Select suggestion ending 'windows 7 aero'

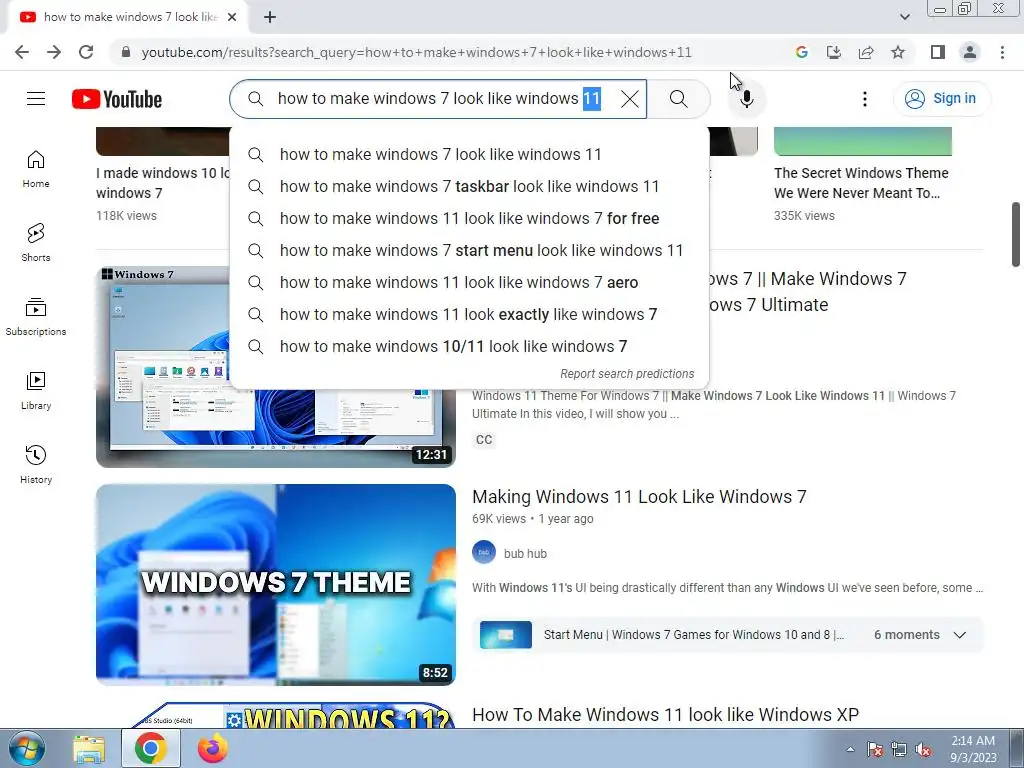(x=469, y=282)
